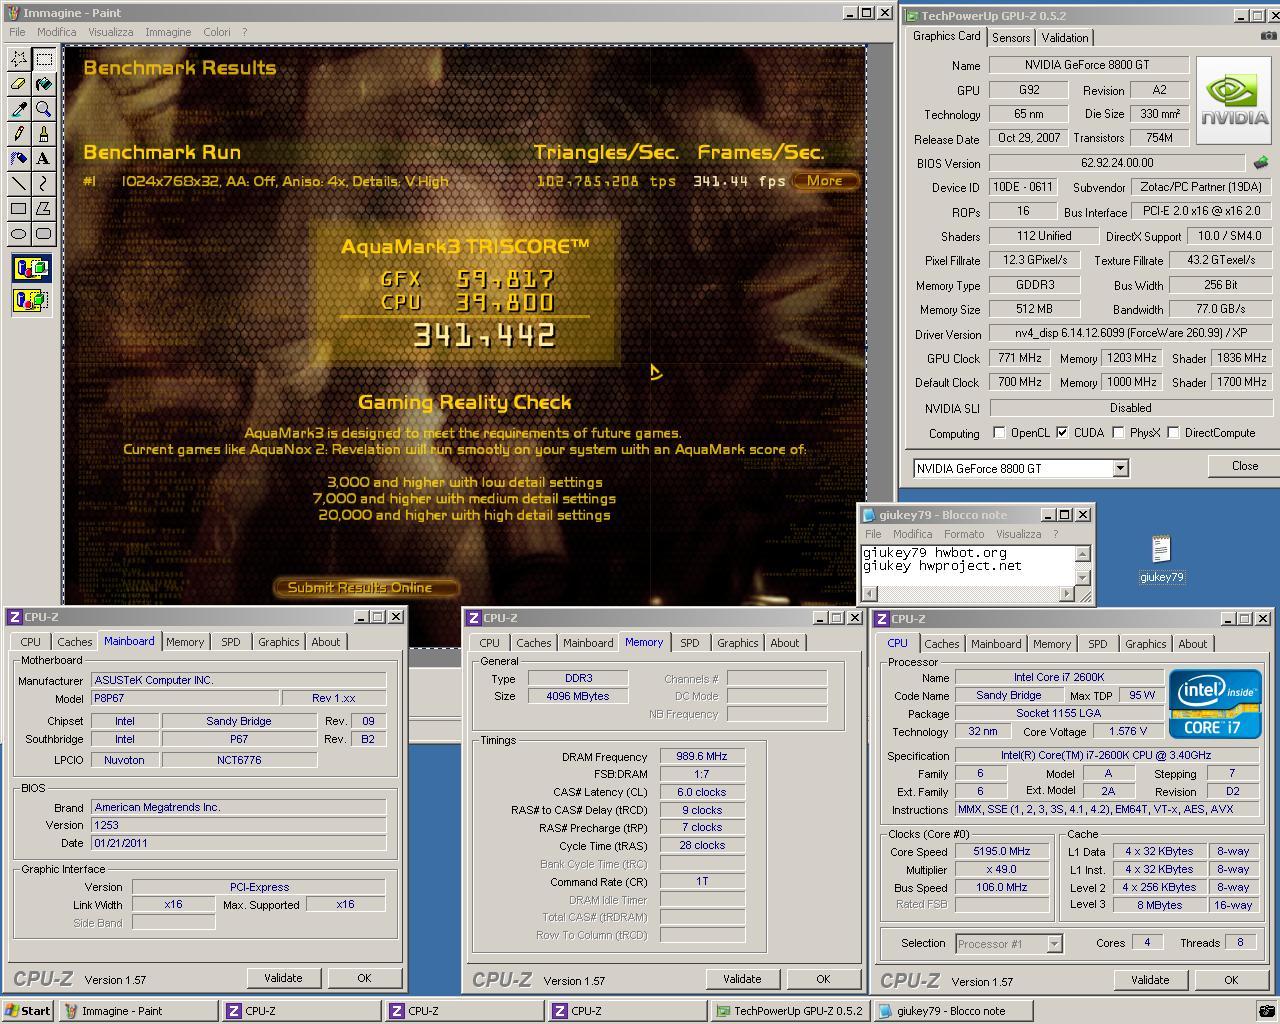Viewport: 1280px width, 1024px height.
Task: Switch to the Validation tab in GPU-Z
Action: coord(1065,38)
